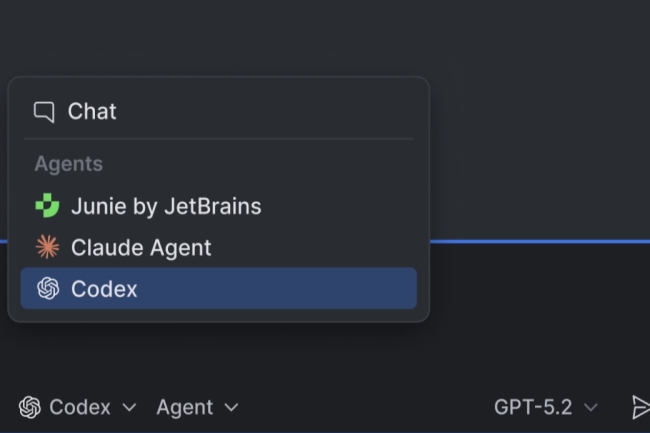650x433 pixels.
Task: Click the Codex icon in the highlighted row
Action: [47, 289]
